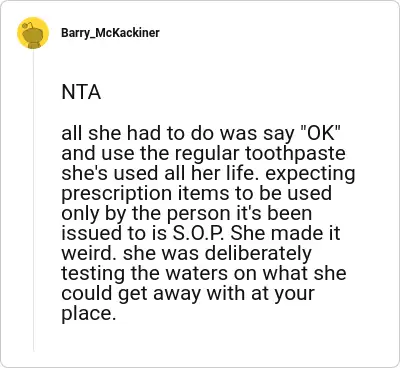
Task: Click the word "place." ending the comment
Action: (x=89, y=314)
